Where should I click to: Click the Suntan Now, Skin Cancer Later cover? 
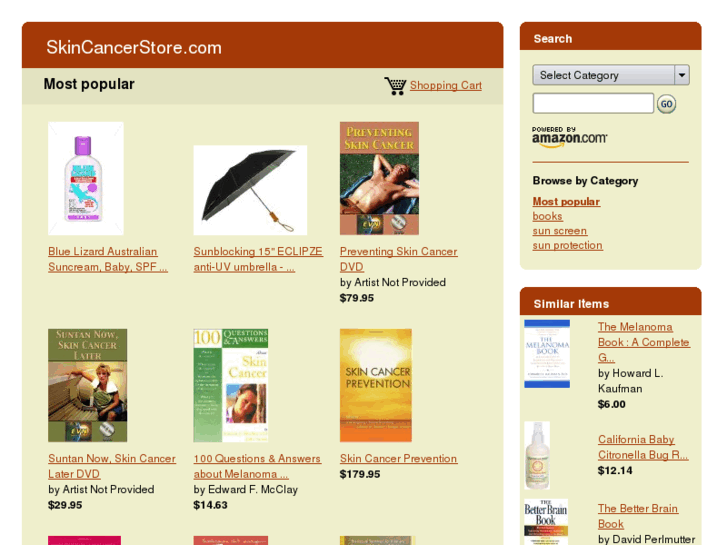point(88,385)
